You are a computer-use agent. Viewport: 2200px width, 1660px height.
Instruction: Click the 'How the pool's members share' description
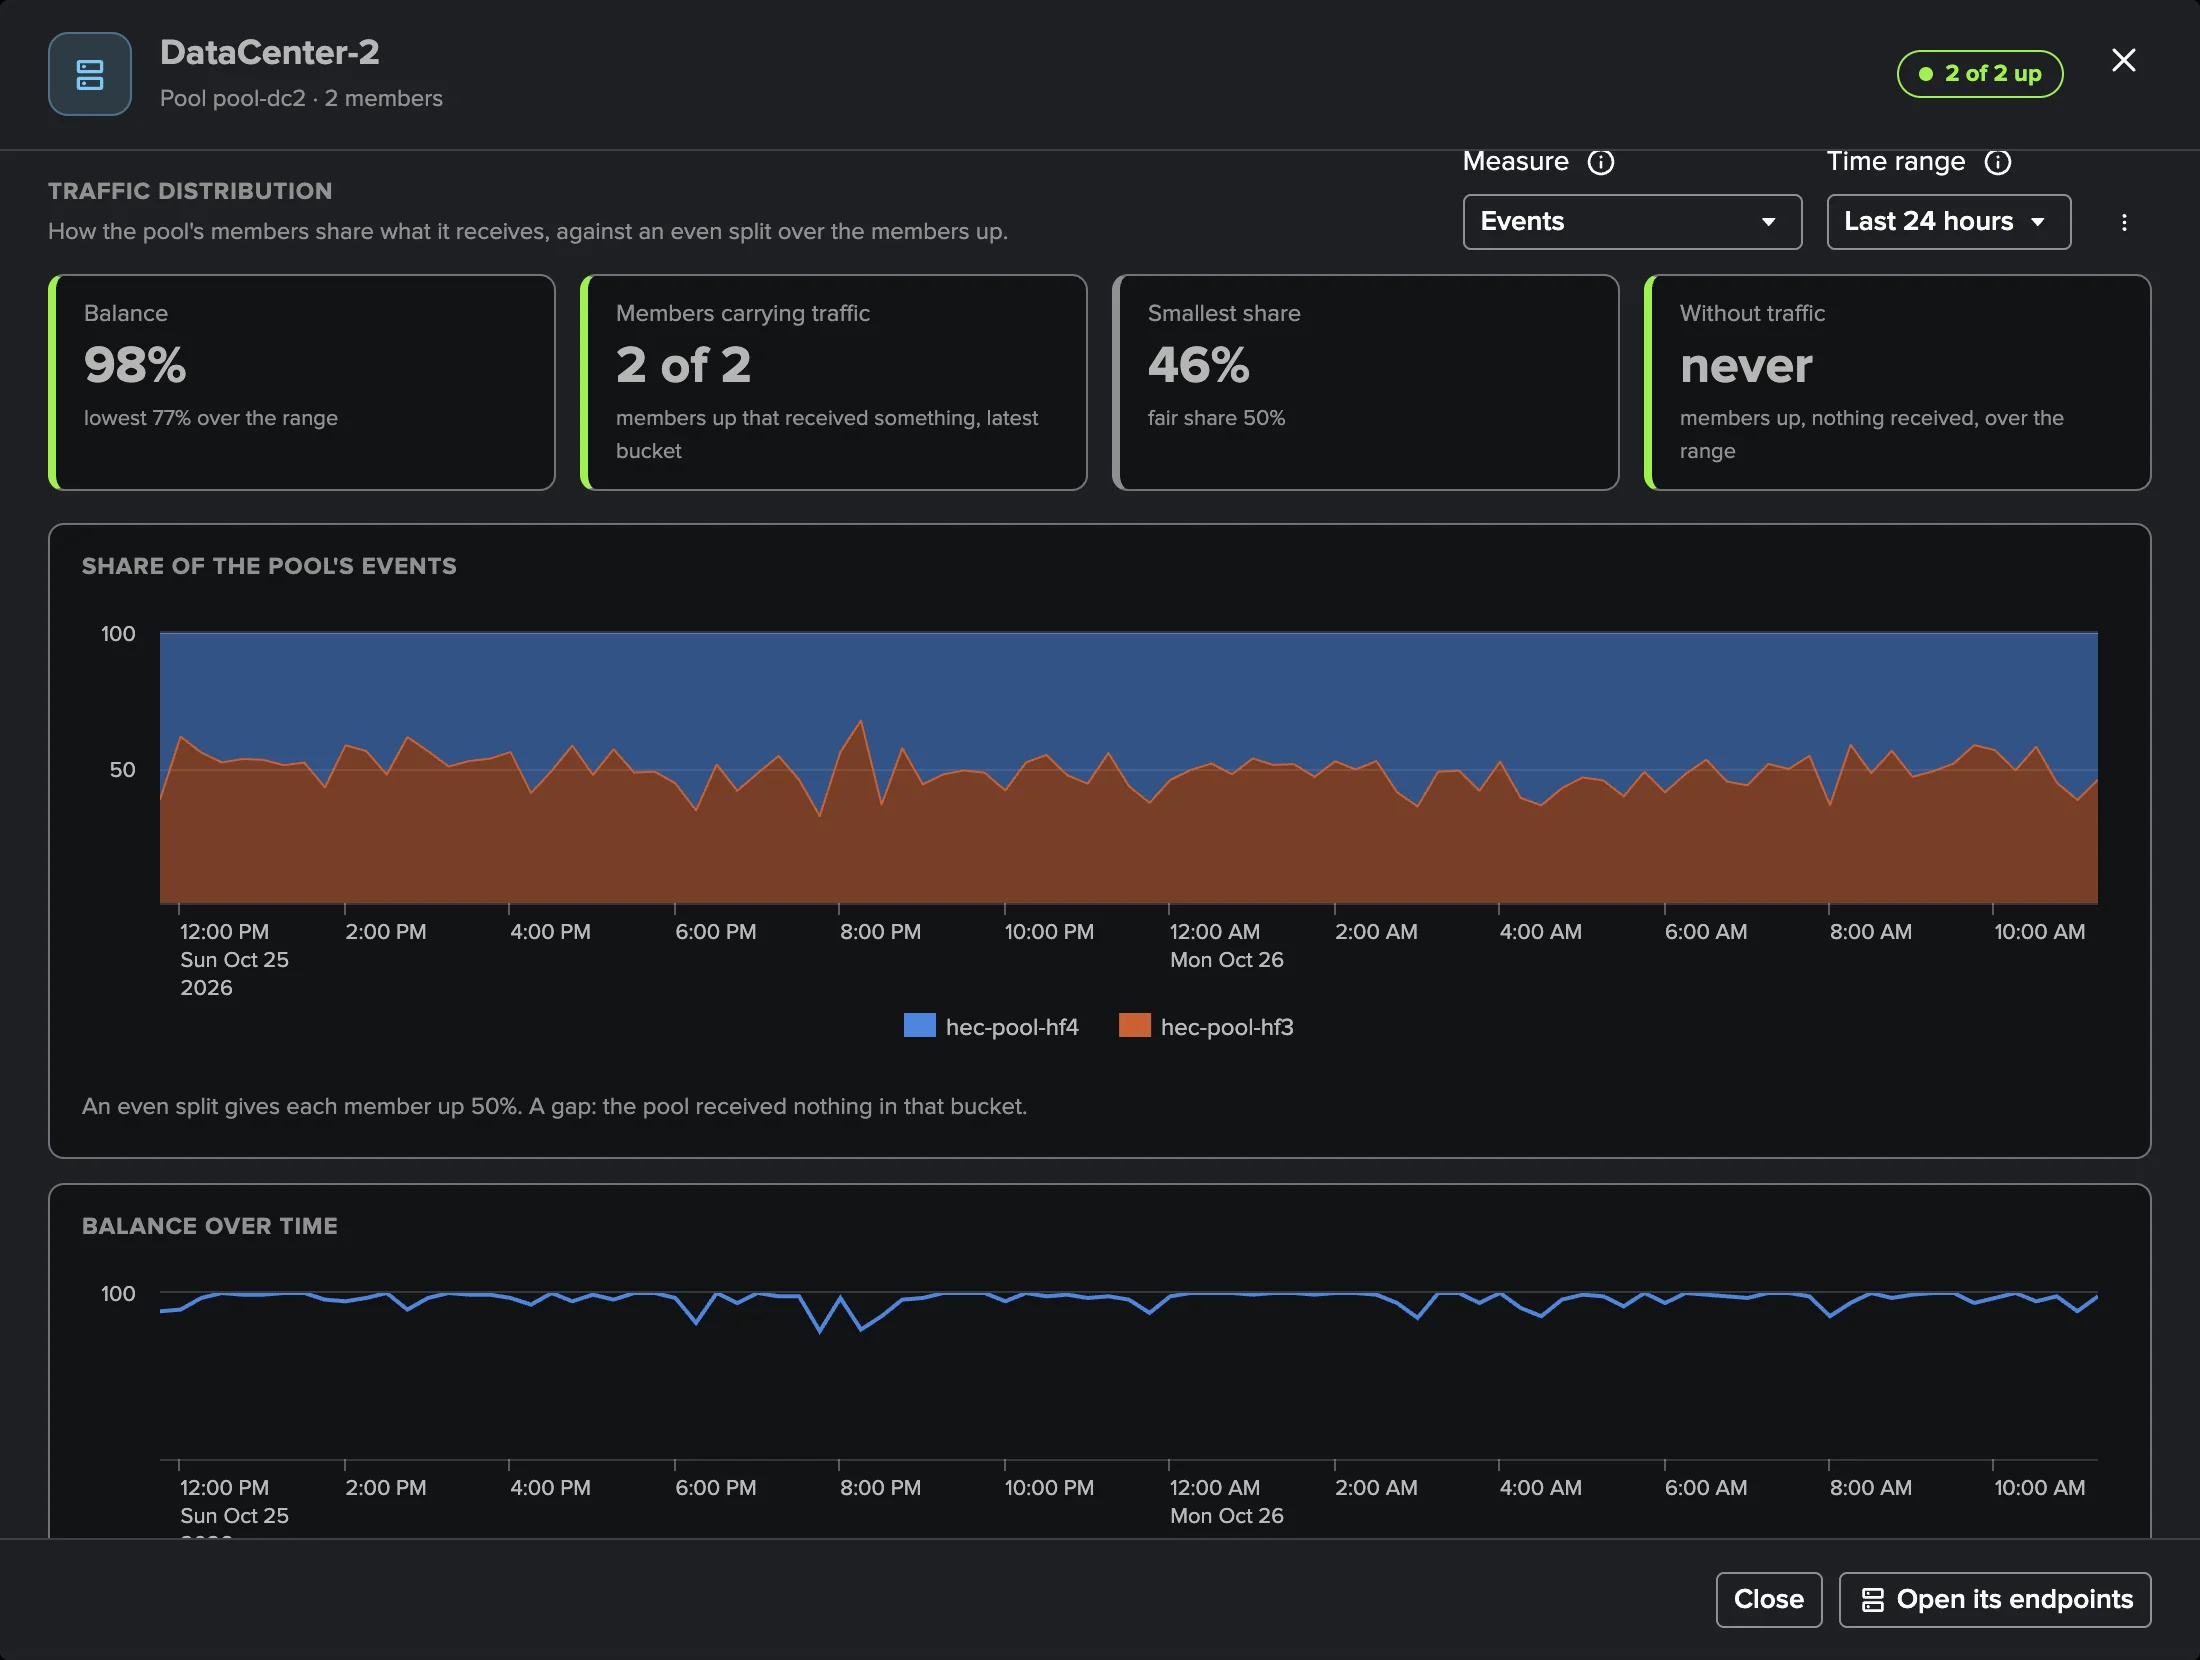pos(528,231)
